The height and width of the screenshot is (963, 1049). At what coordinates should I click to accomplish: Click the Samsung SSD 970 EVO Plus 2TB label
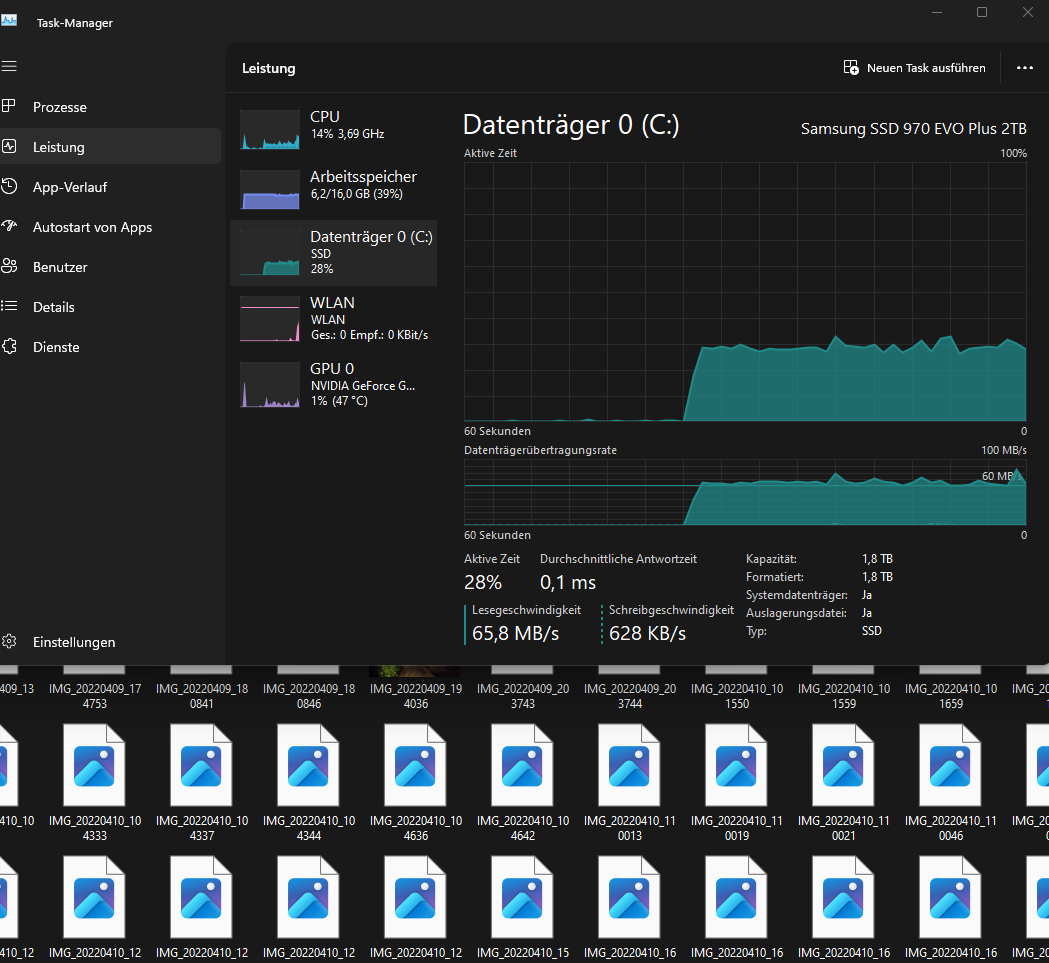tap(913, 128)
